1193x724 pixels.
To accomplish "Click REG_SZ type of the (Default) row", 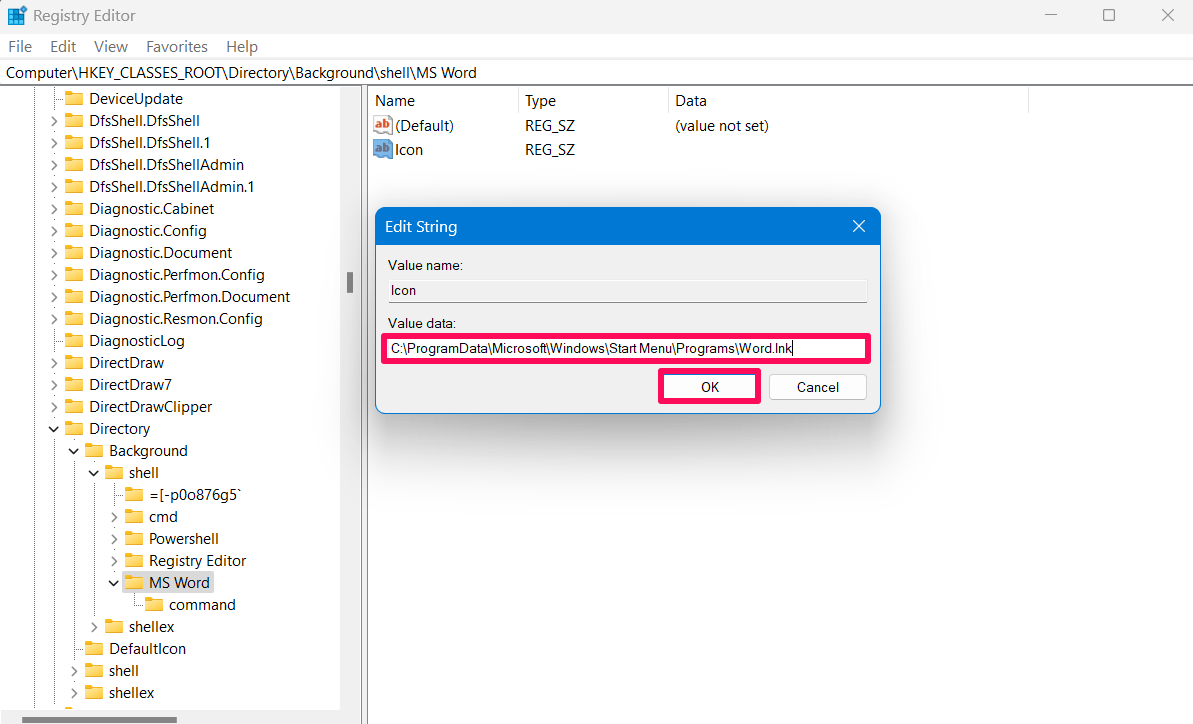I will click(x=550, y=125).
